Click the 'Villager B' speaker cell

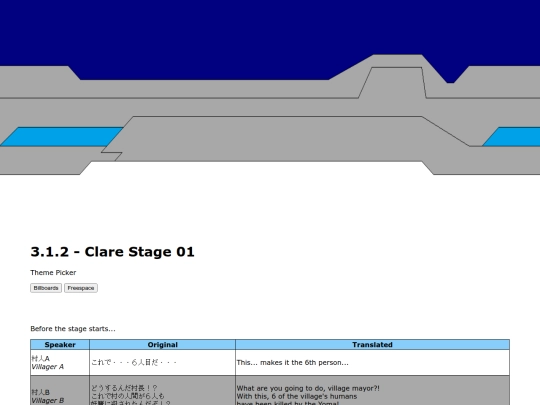point(60,391)
